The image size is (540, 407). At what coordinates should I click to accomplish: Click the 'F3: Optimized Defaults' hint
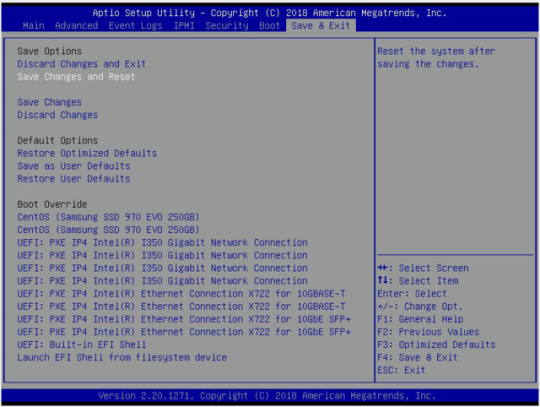436,344
